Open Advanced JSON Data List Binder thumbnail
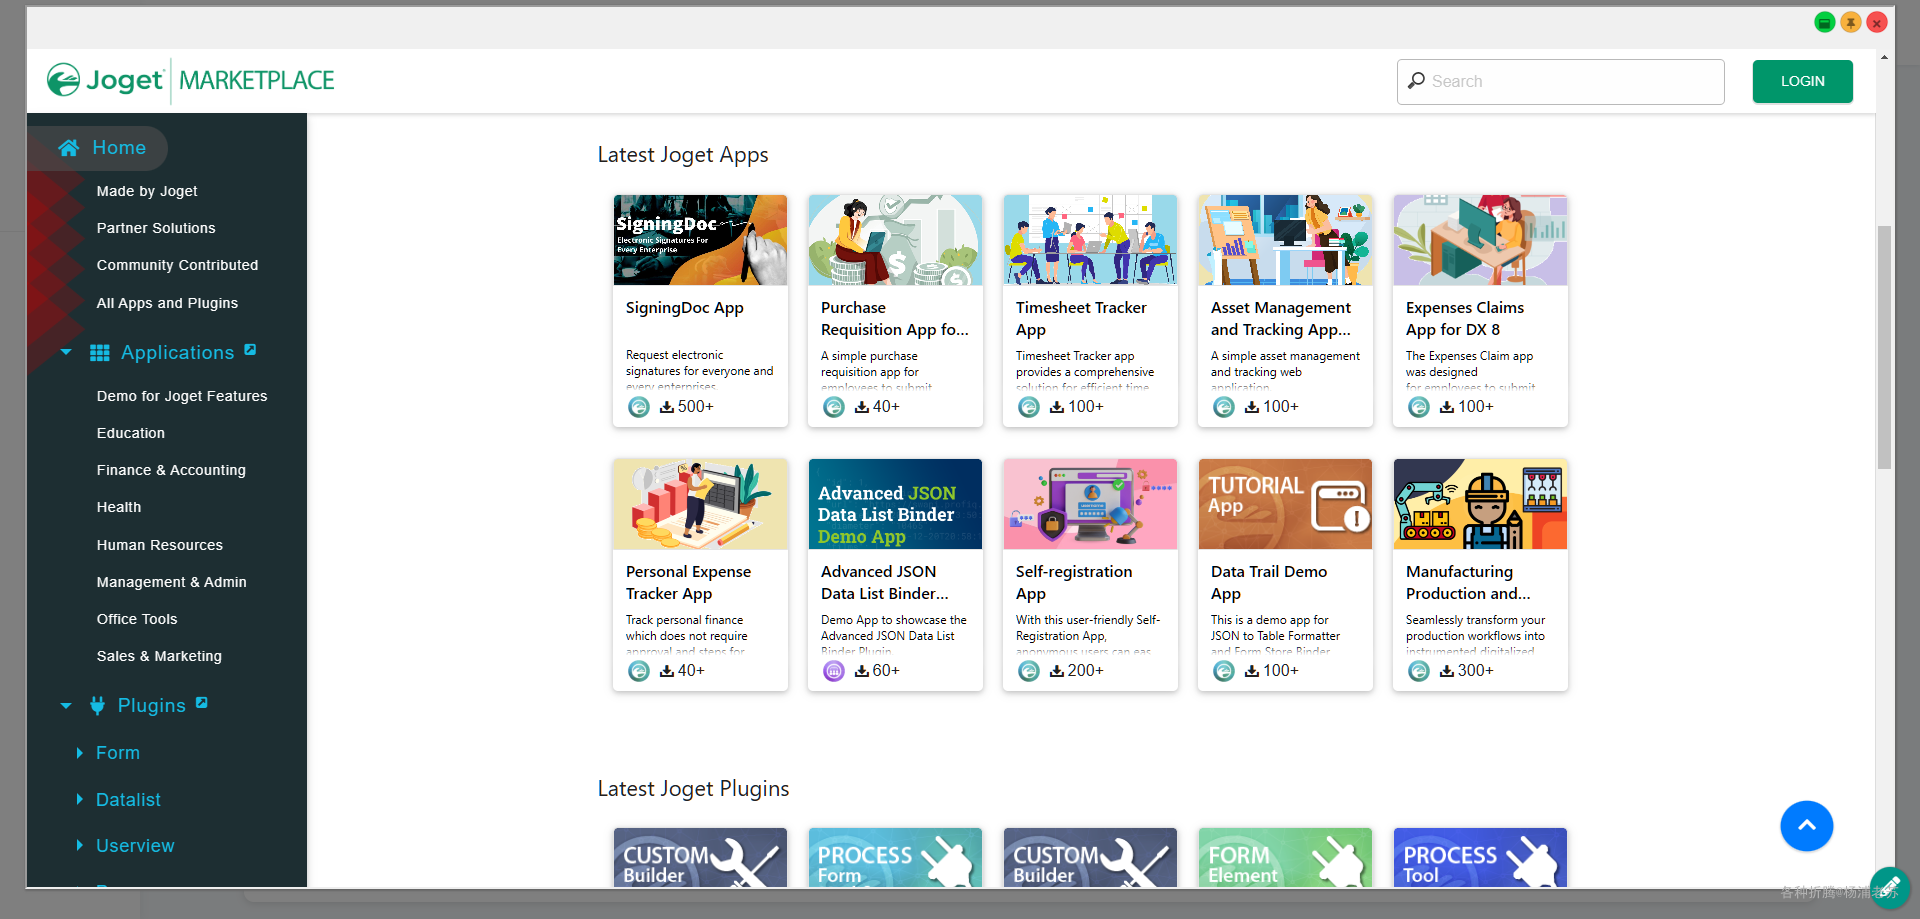The height and width of the screenshot is (919, 1920). click(x=895, y=504)
